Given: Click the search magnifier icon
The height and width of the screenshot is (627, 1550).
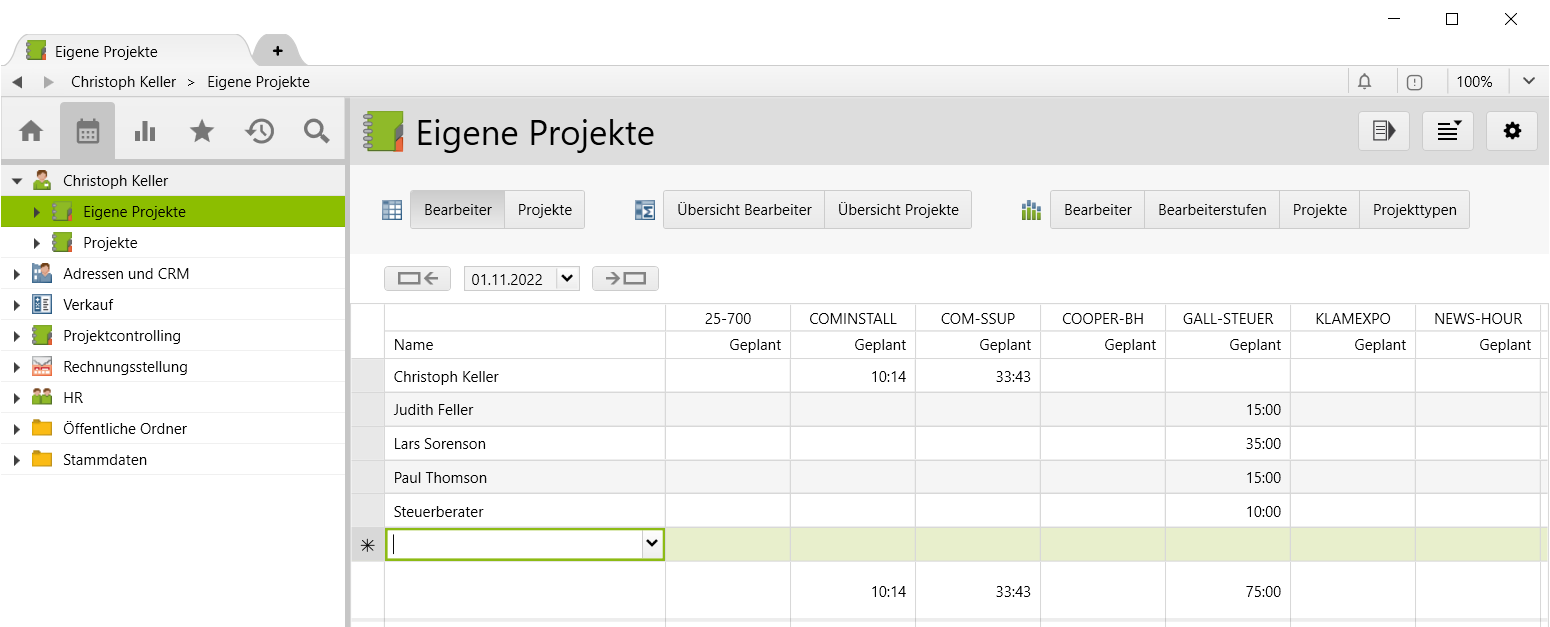Looking at the screenshot, I should (317, 131).
